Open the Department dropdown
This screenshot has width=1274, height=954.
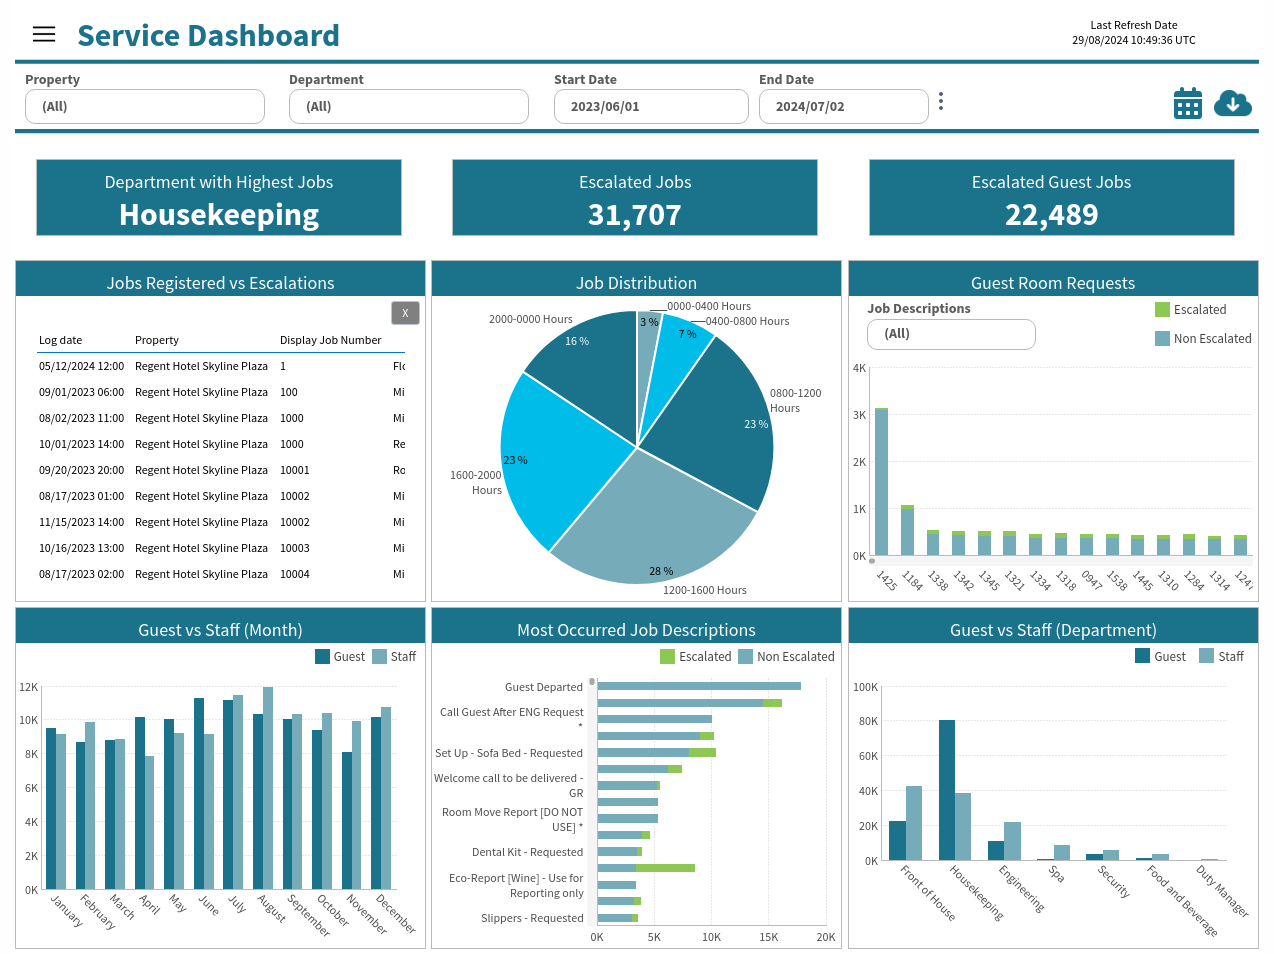point(409,106)
